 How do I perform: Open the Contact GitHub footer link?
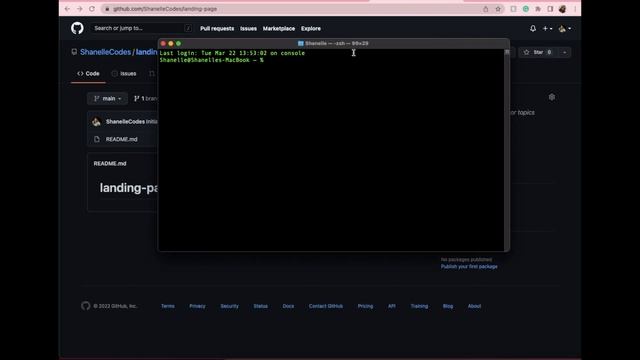coord(326,306)
